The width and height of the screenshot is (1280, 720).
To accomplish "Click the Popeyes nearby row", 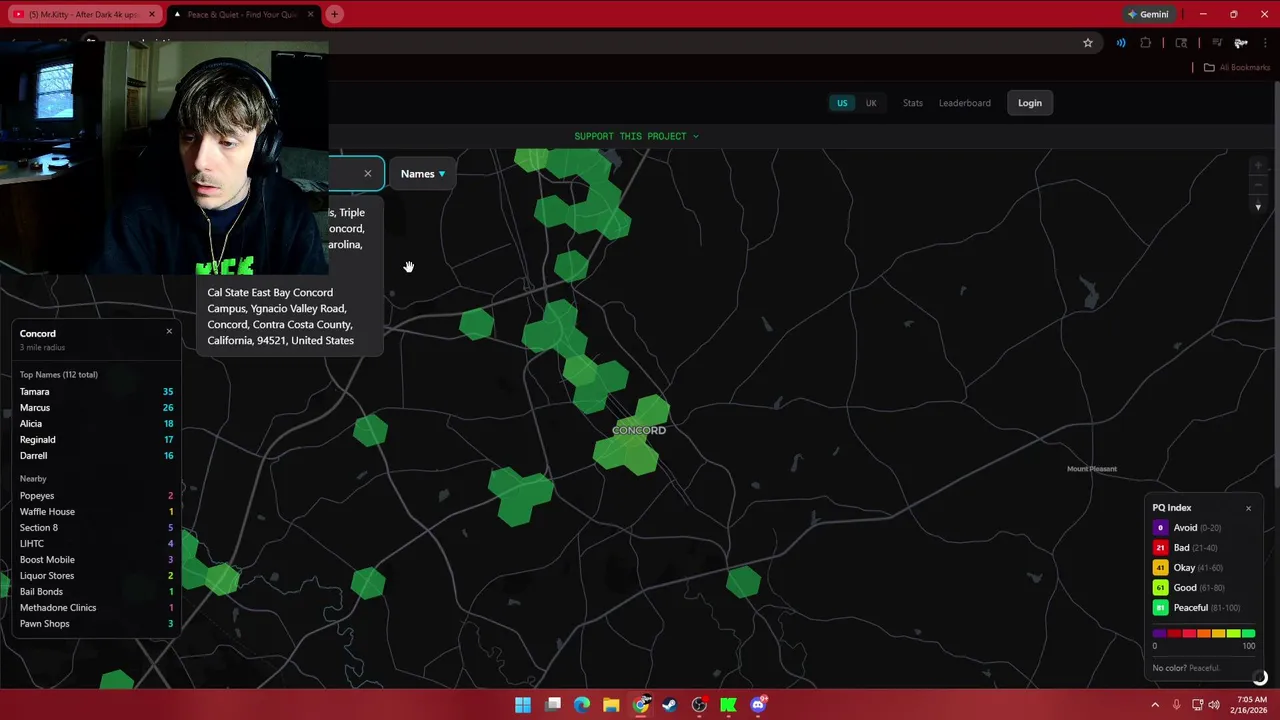I will [x=96, y=496].
